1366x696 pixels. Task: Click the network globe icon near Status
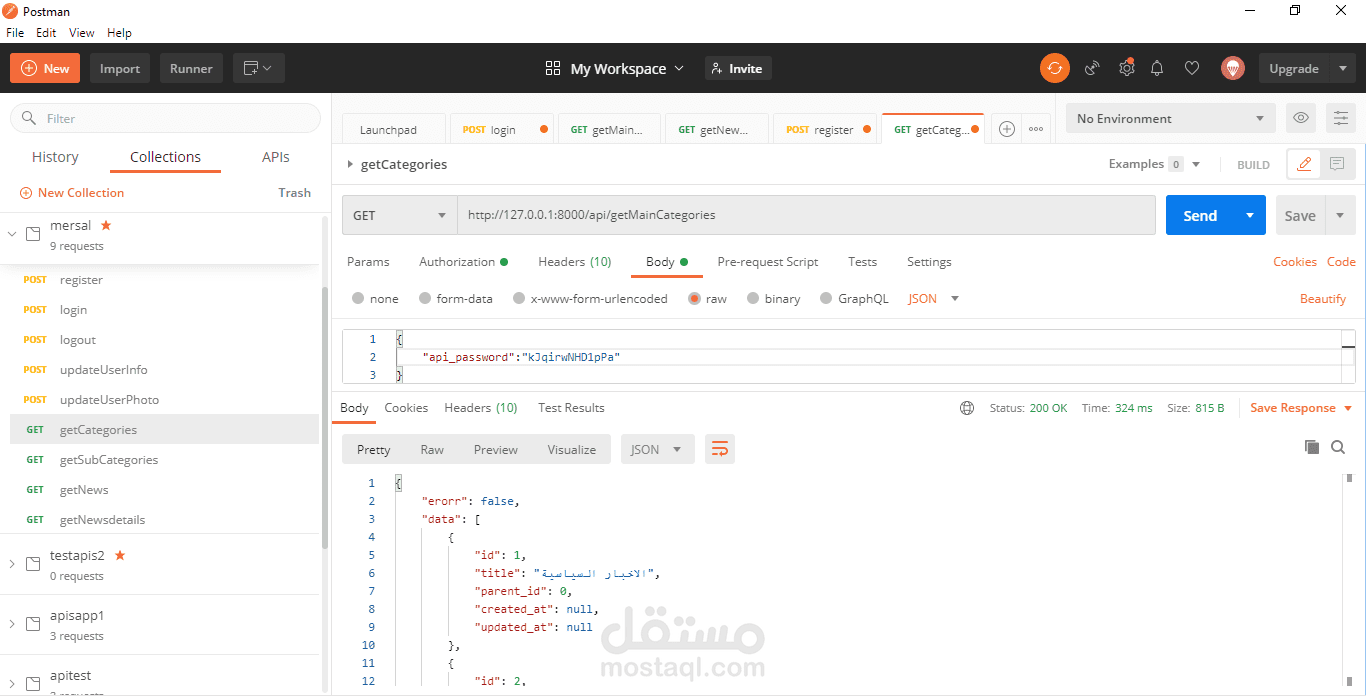coord(966,408)
